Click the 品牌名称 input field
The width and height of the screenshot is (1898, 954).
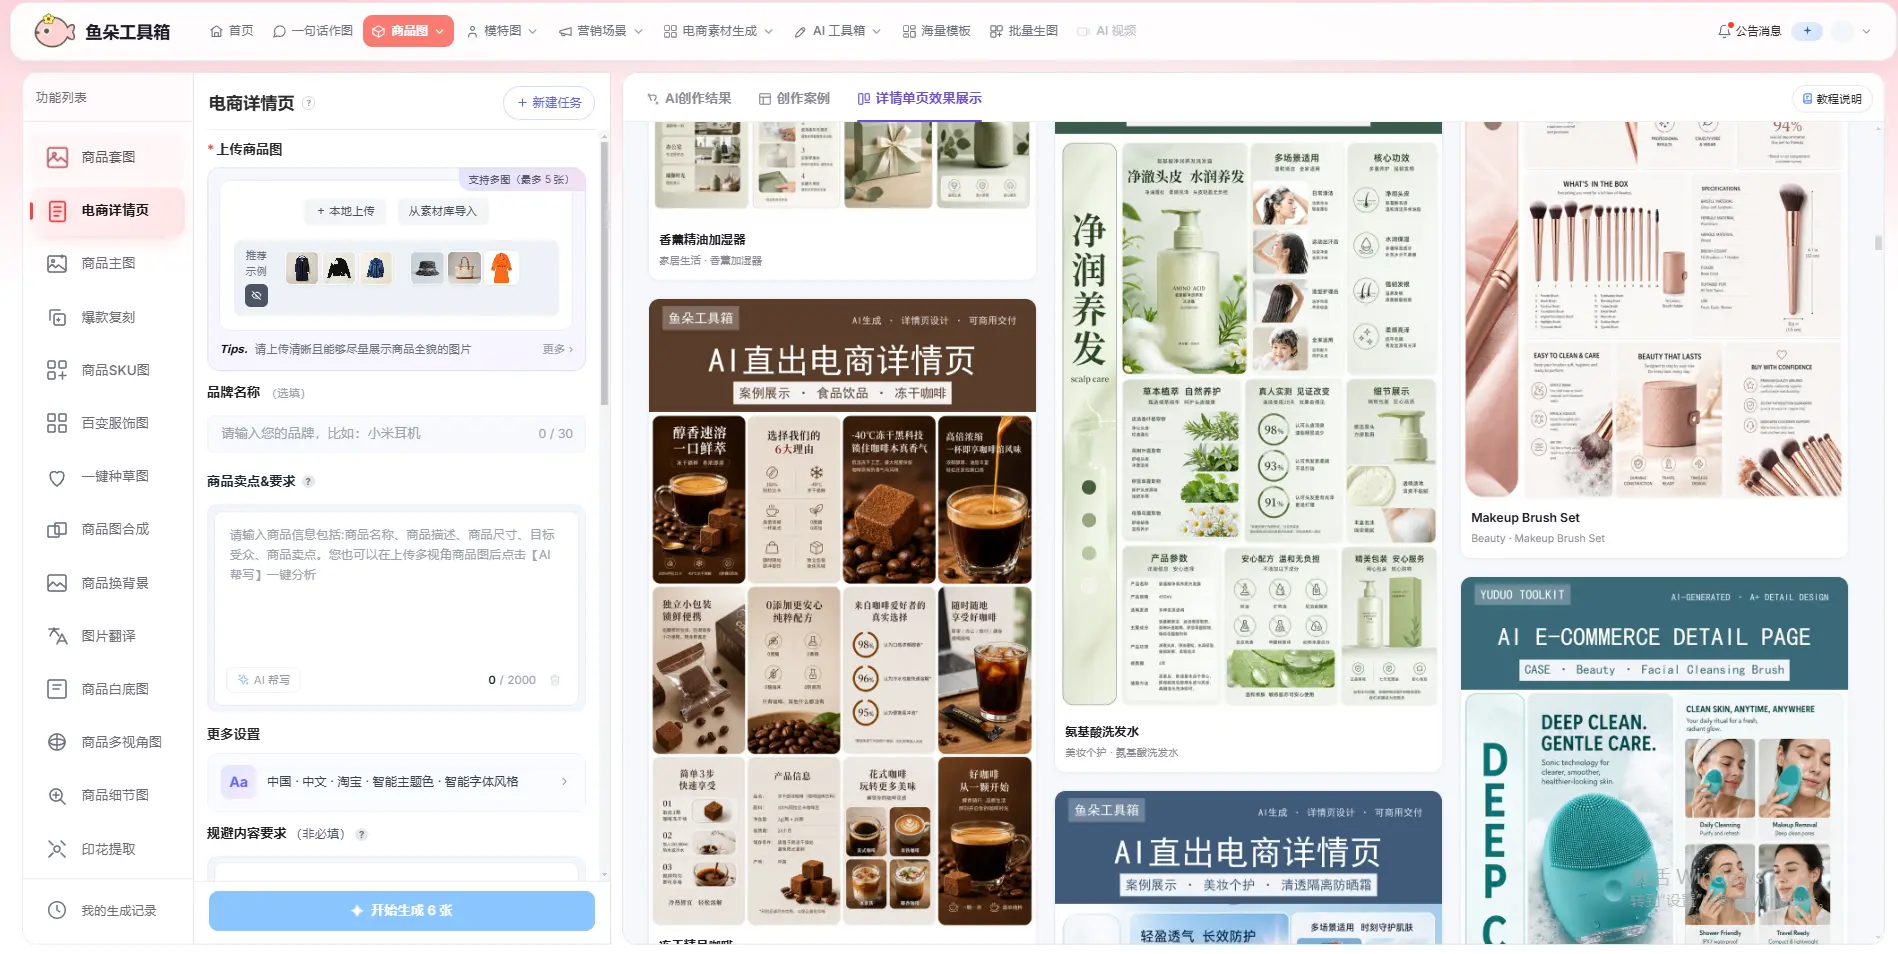tap(397, 433)
